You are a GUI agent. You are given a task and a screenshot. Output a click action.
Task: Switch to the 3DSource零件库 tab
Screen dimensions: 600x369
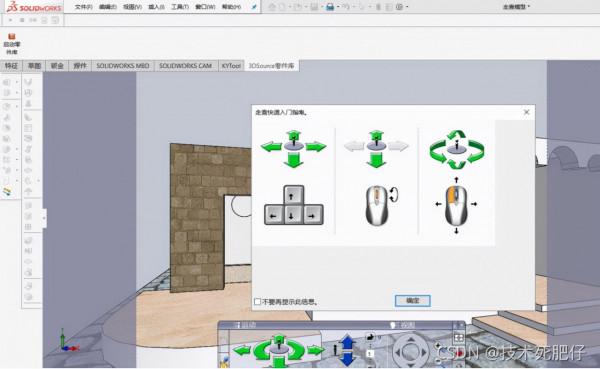271,66
